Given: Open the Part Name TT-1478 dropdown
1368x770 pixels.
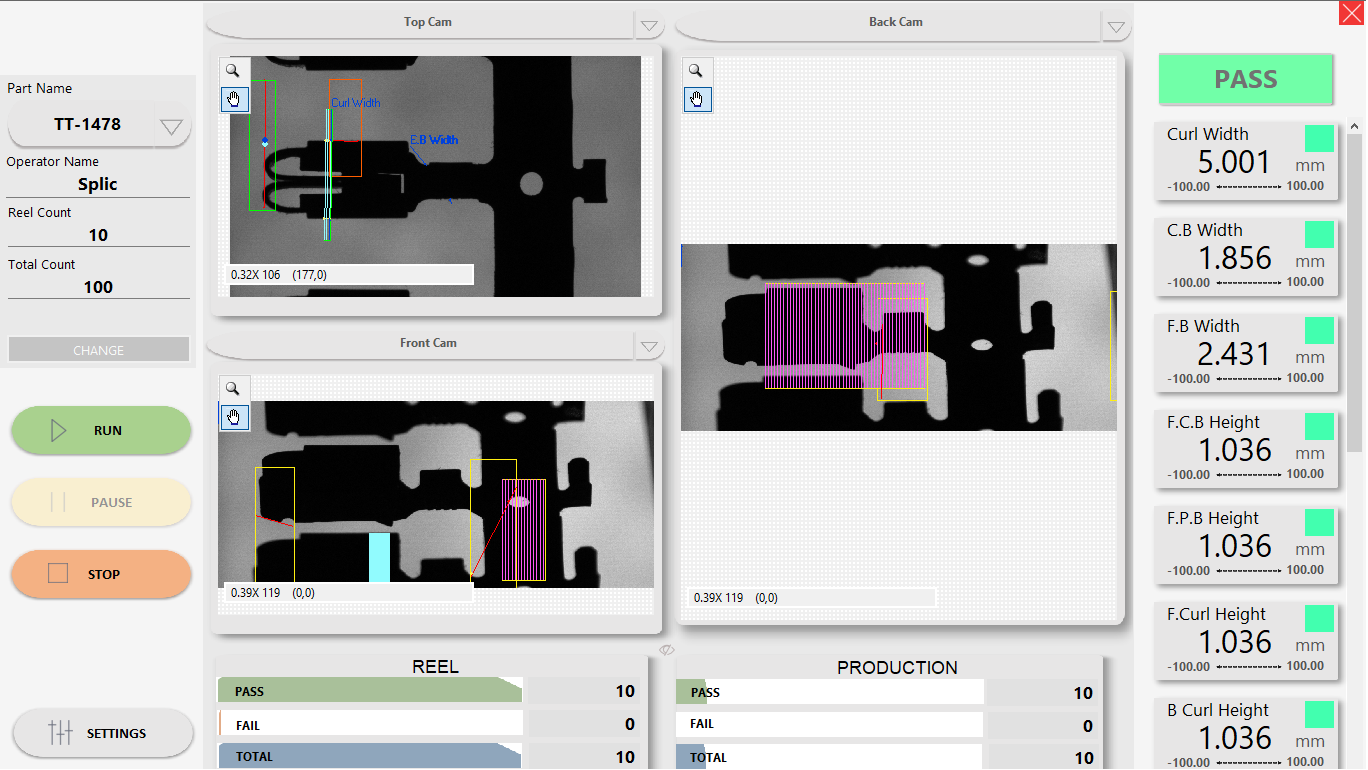Looking at the screenshot, I should [171, 126].
